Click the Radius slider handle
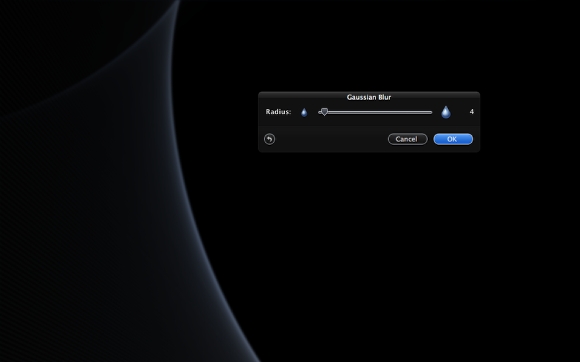Image resolution: width=580 pixels, height=362 pixels. point(324,112)
